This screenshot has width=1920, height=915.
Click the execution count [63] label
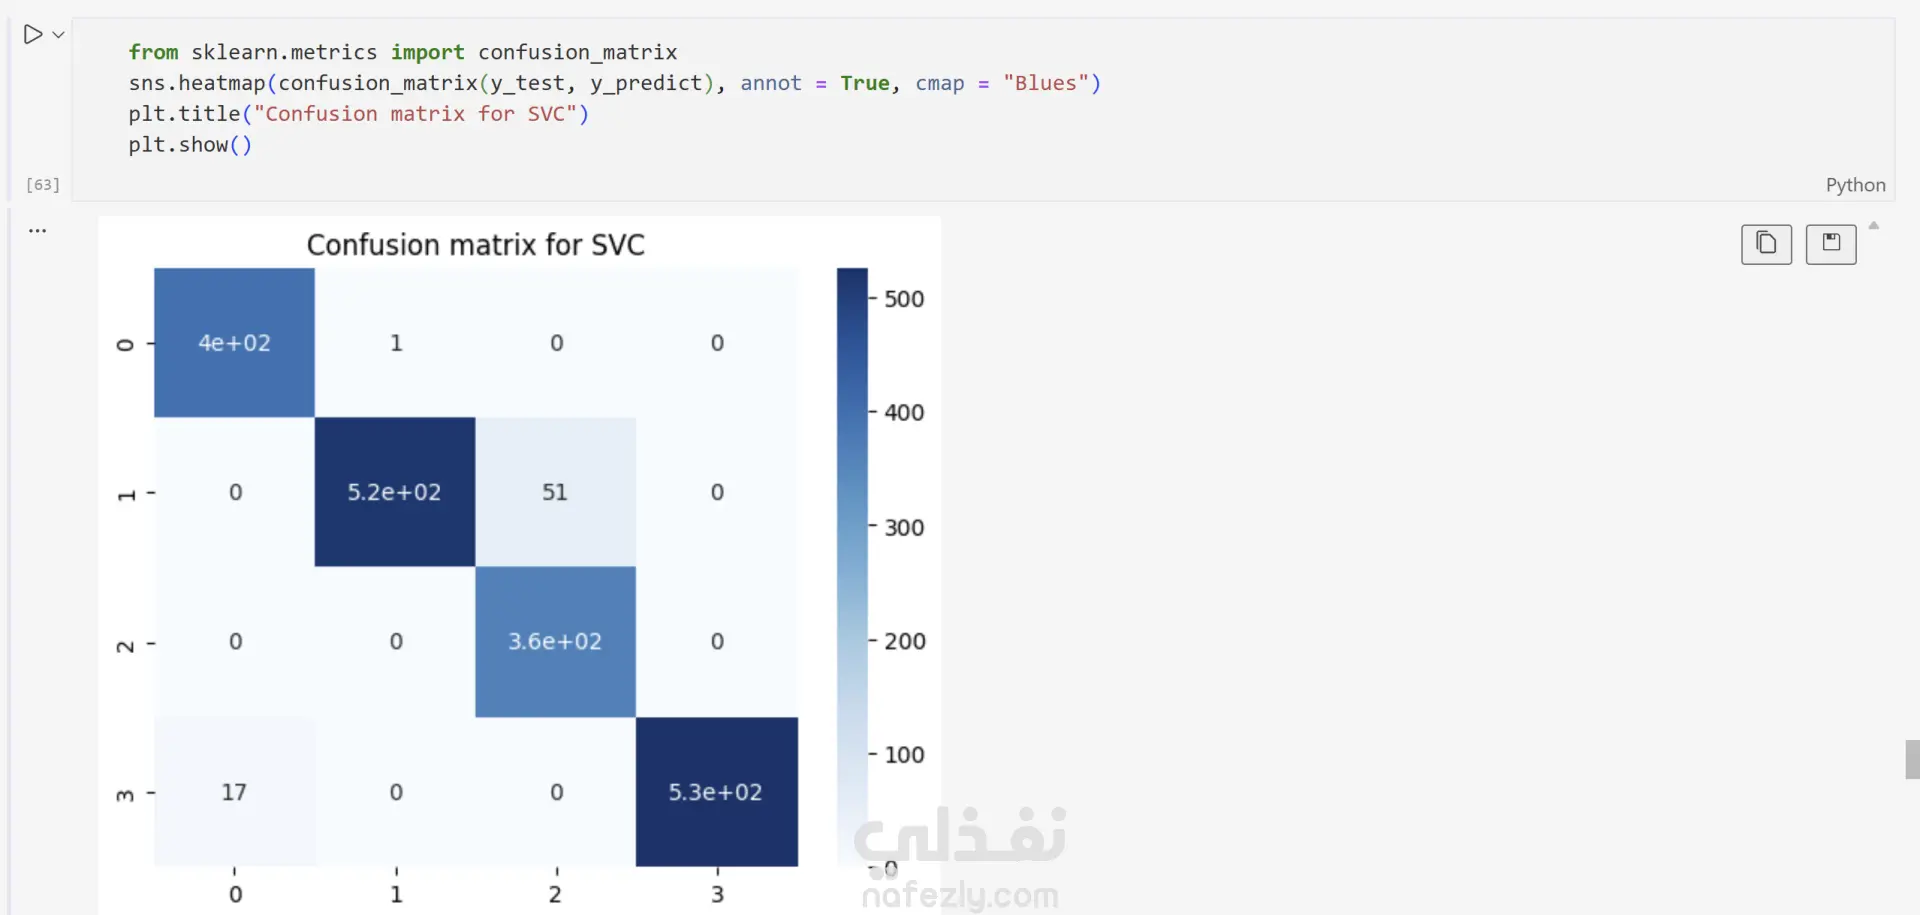[x=43, y=185]
